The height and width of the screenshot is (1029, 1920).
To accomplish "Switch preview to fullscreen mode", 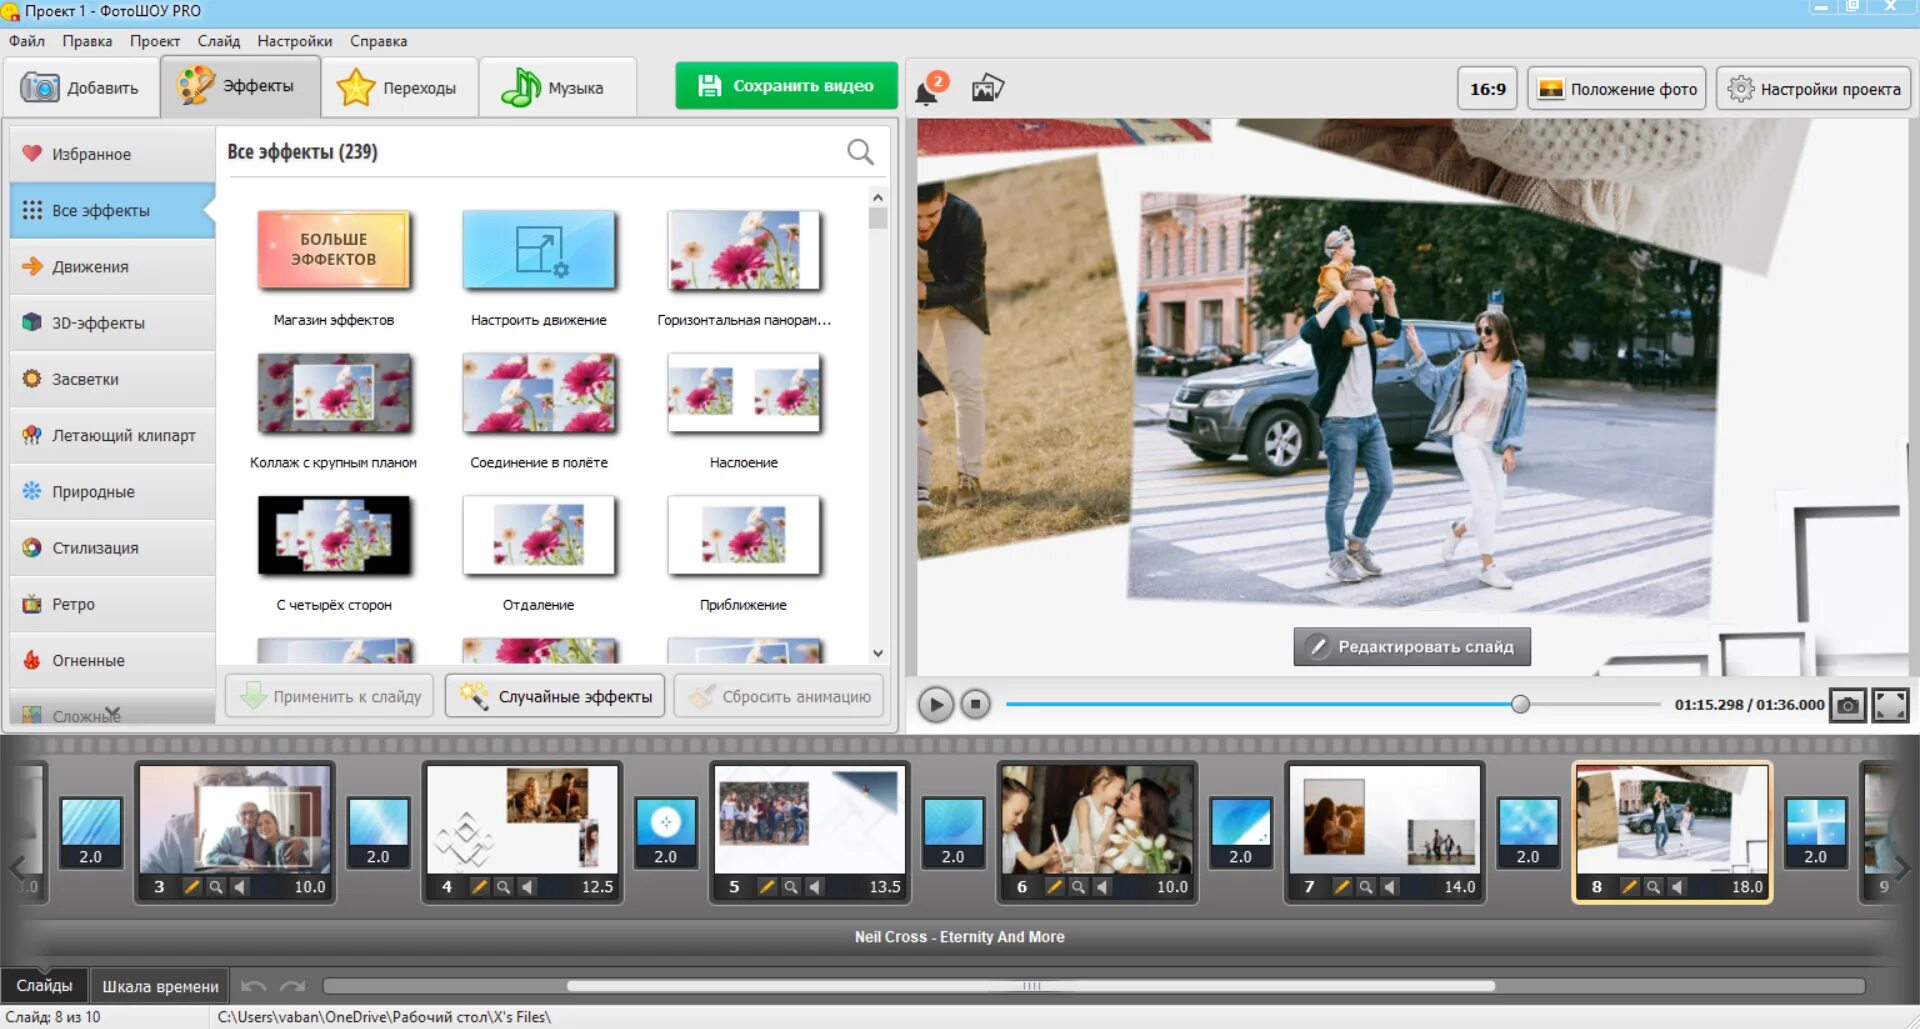I will coord(1890,705).
